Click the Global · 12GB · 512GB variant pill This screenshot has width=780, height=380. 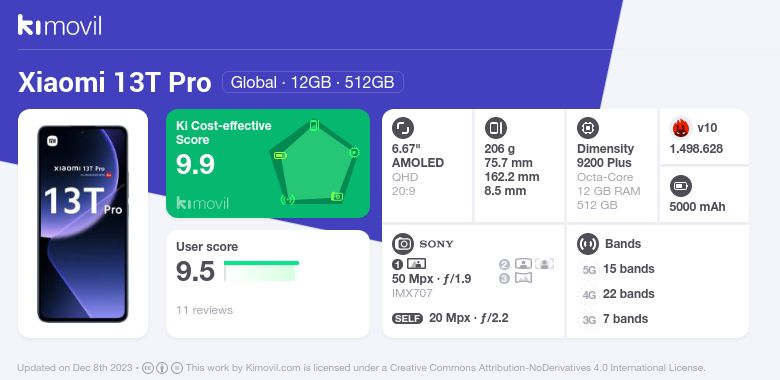pos(312,82)
